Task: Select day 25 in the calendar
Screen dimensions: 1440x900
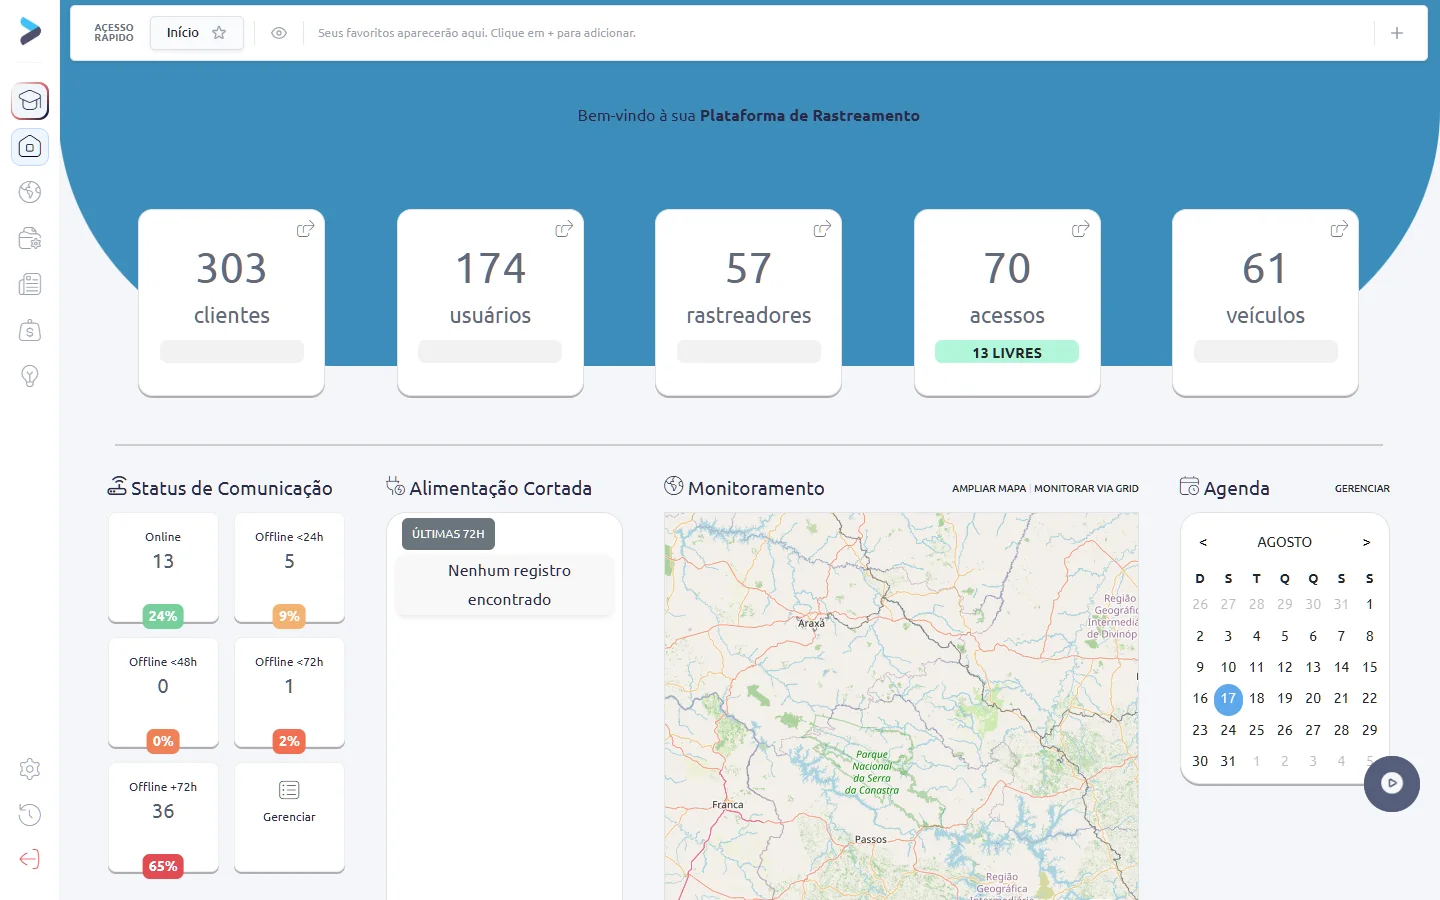Action: click(1256, 730)
